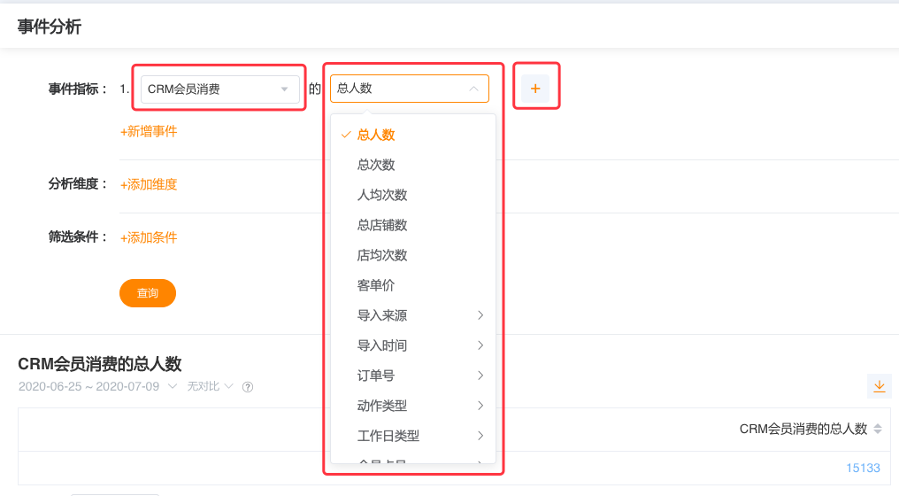Click the +新增事件 link

(x=149, y=131)
